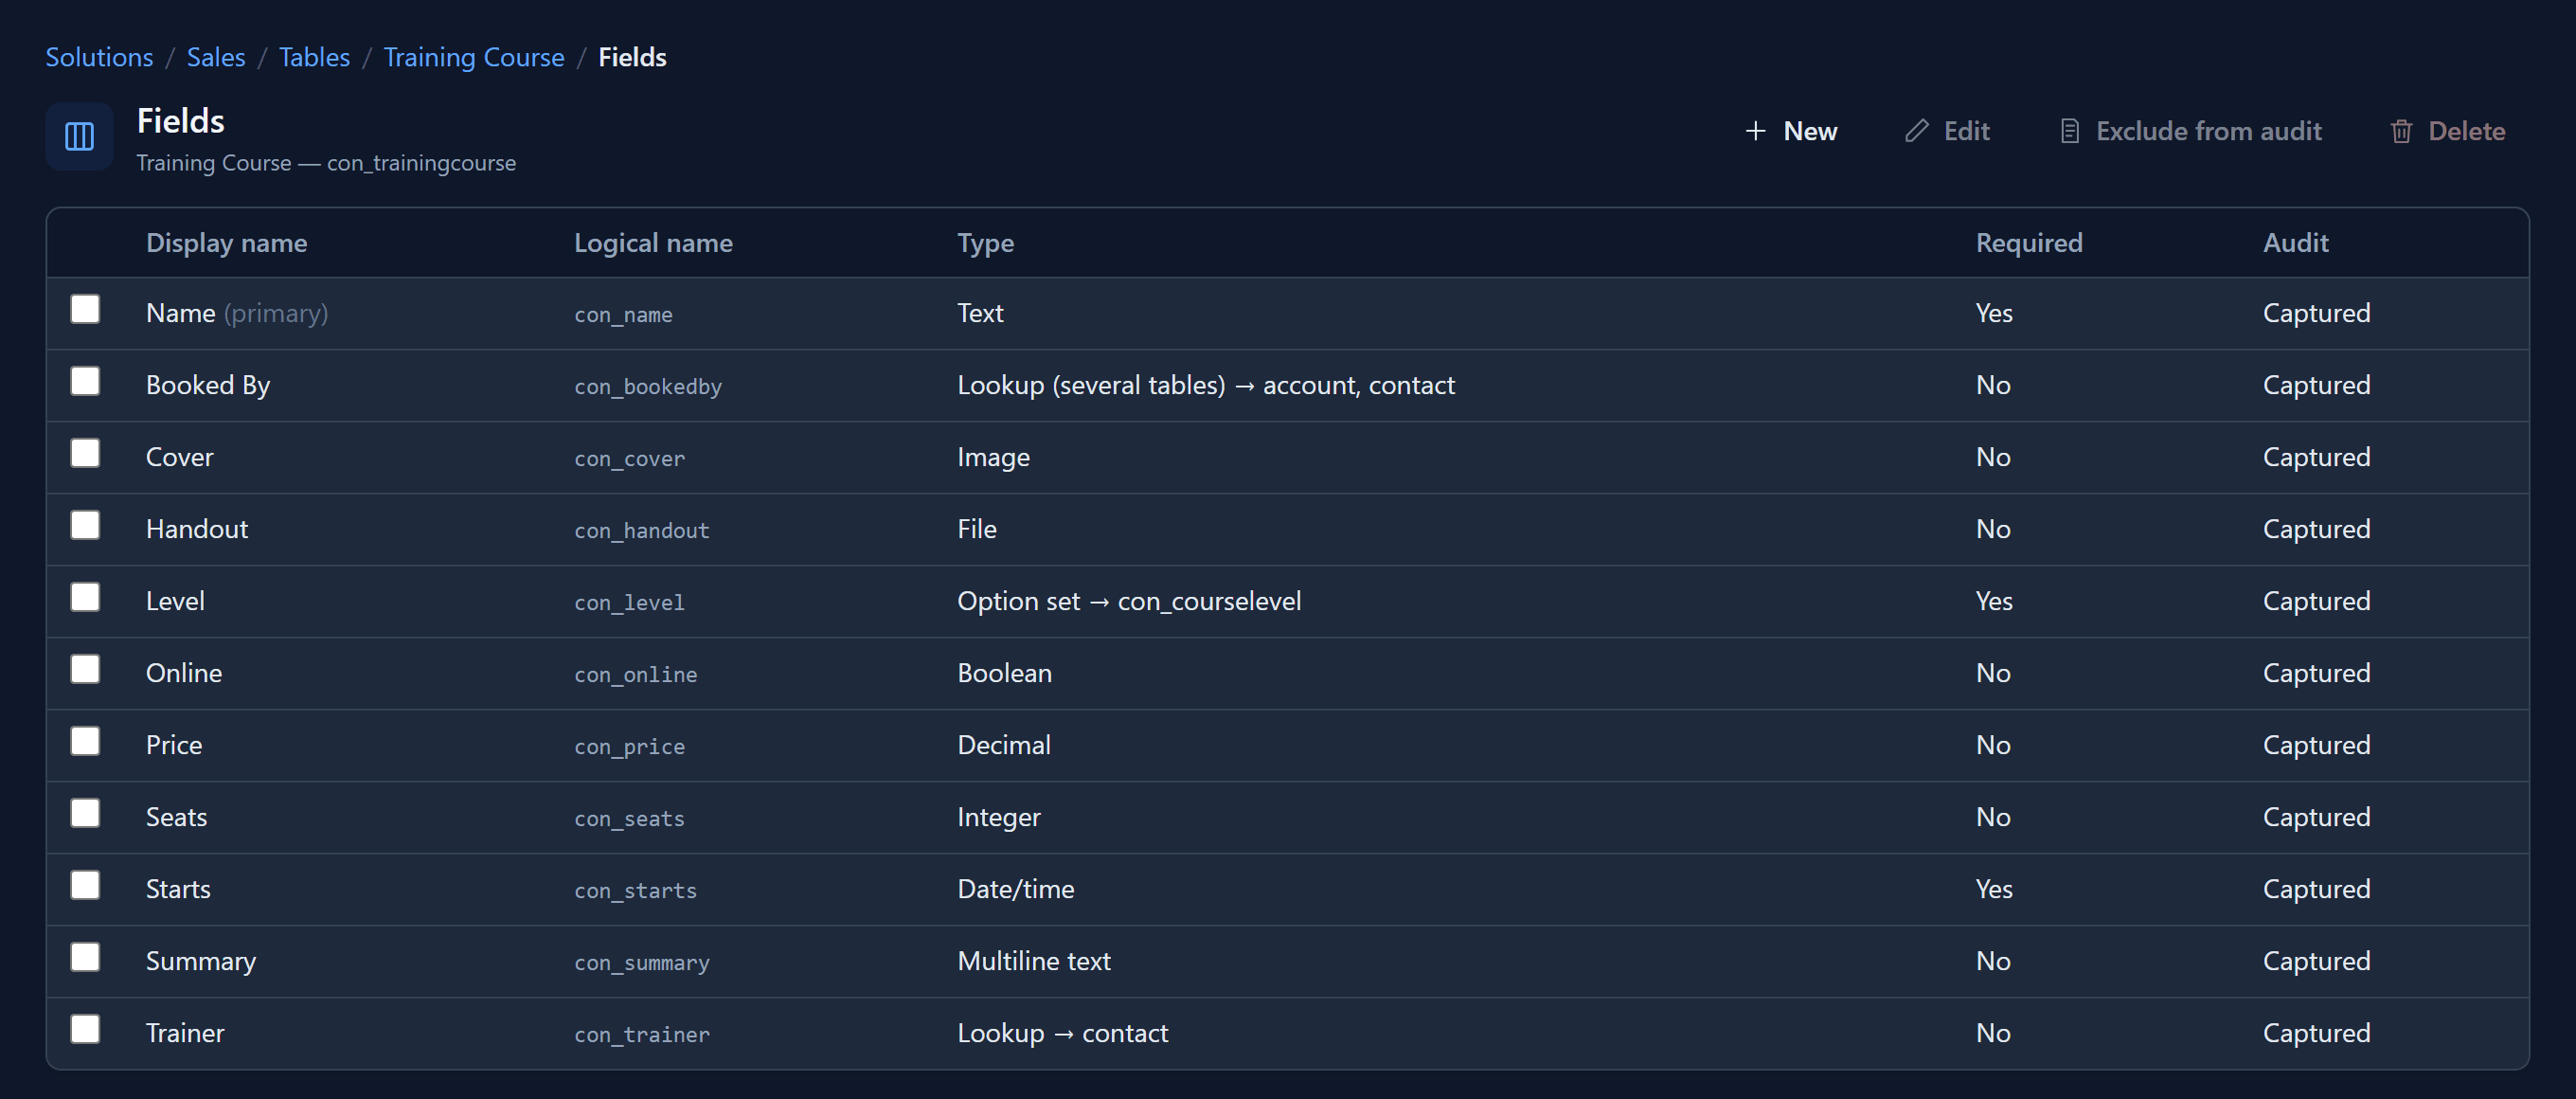The width and height of the screenshot is (2576, 1099).
Task: Select the Online row checkbox
Action: pos(85,670)
